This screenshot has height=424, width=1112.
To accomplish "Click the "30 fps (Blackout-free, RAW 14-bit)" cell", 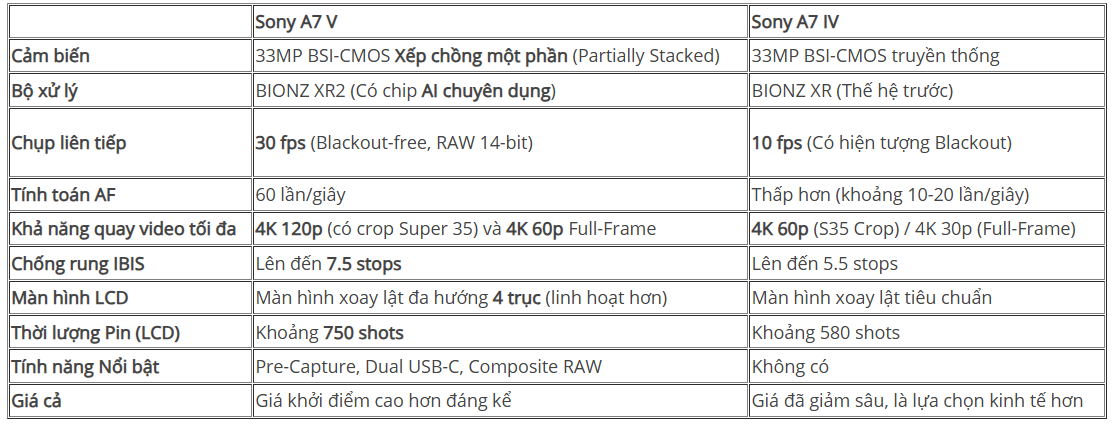I will [394, 143].
